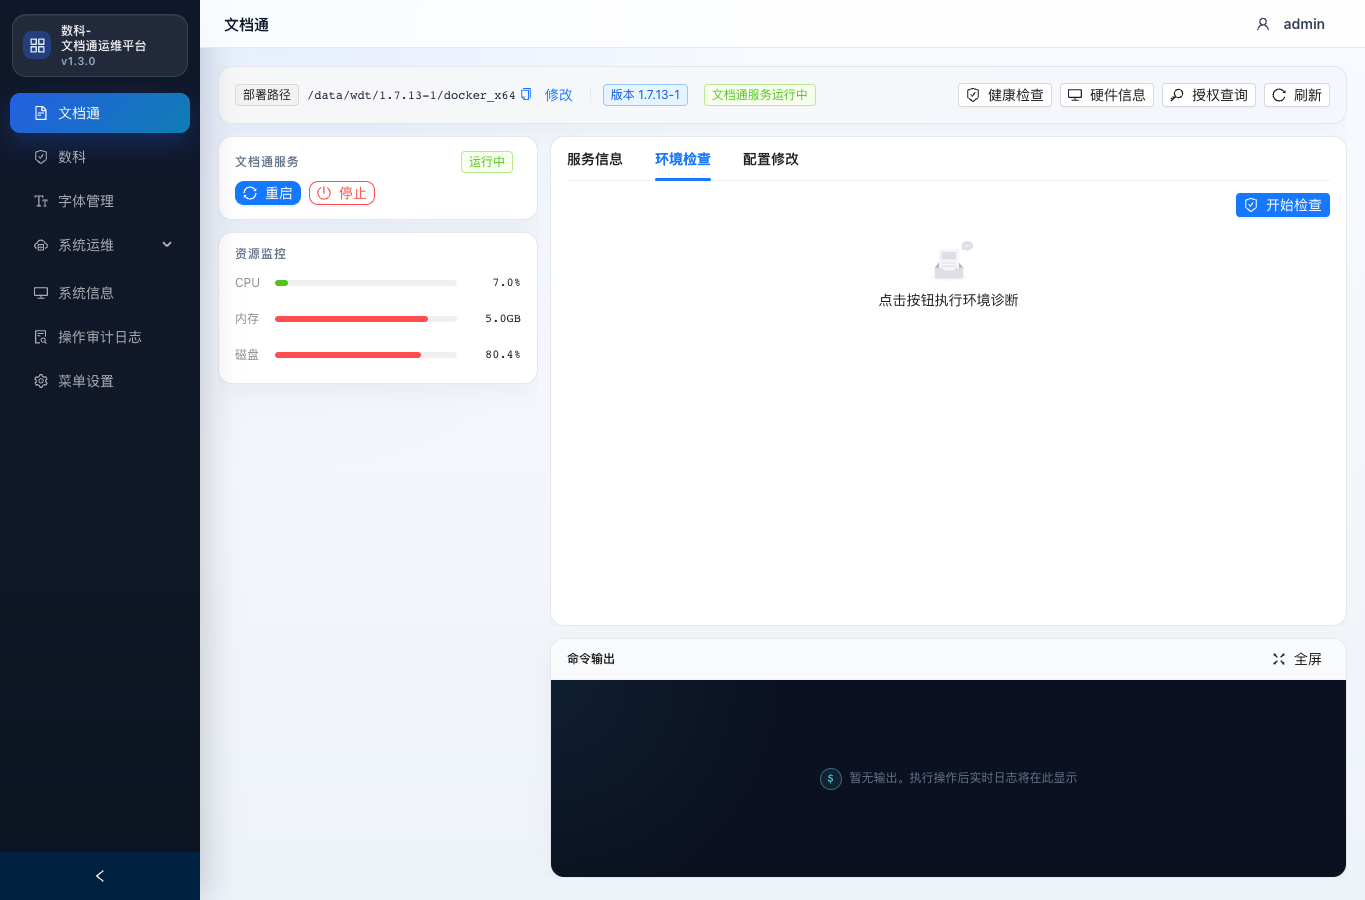Click the platform logo grid icon
Viewport: 1365px width, 900px height.
click(37, 45)
